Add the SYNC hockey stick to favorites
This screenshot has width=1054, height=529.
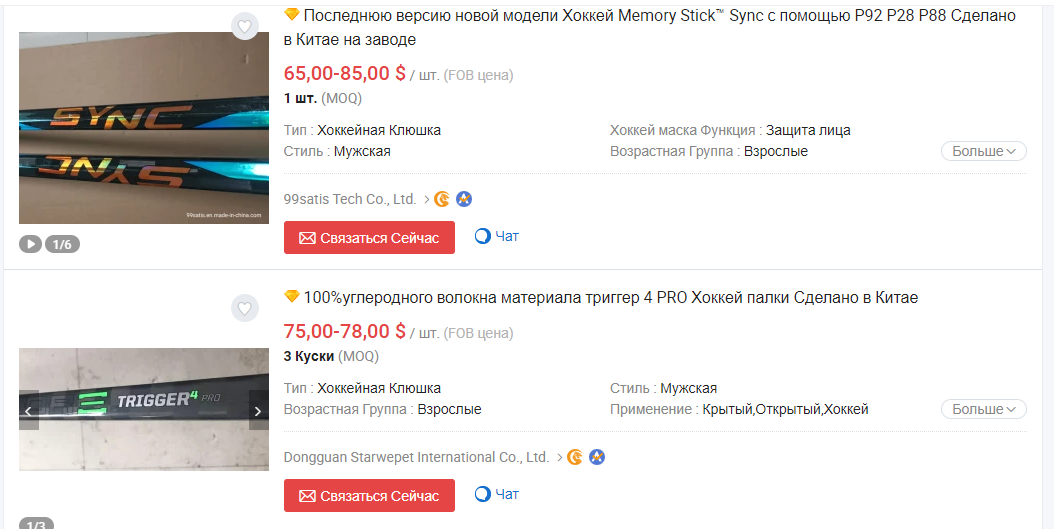(x=244, y=26)
